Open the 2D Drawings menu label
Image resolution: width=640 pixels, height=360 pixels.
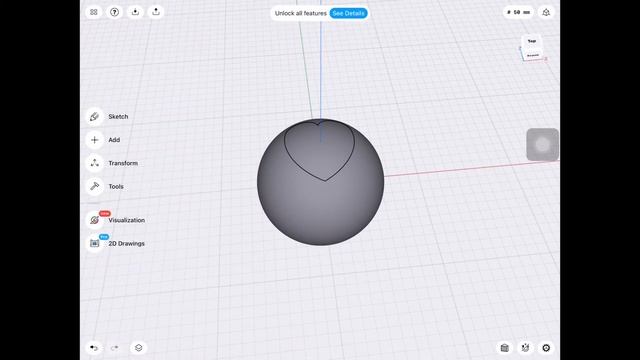pyautogui.click(x=127, y=244)
